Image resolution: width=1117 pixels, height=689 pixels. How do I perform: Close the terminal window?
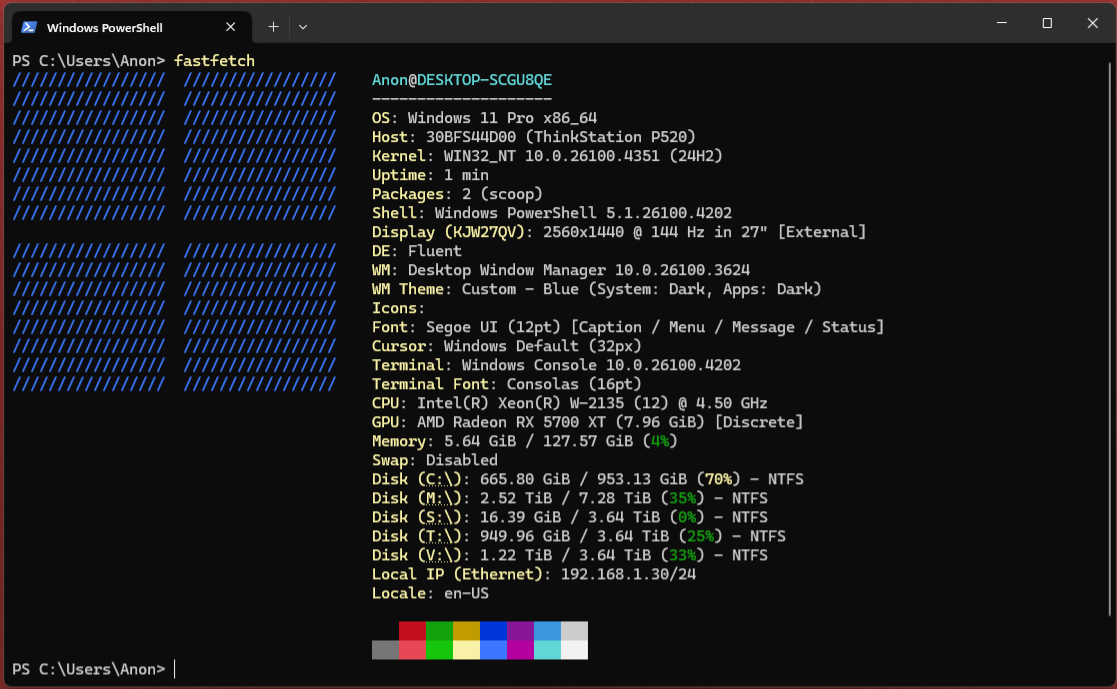click(x=1092, y=23)
